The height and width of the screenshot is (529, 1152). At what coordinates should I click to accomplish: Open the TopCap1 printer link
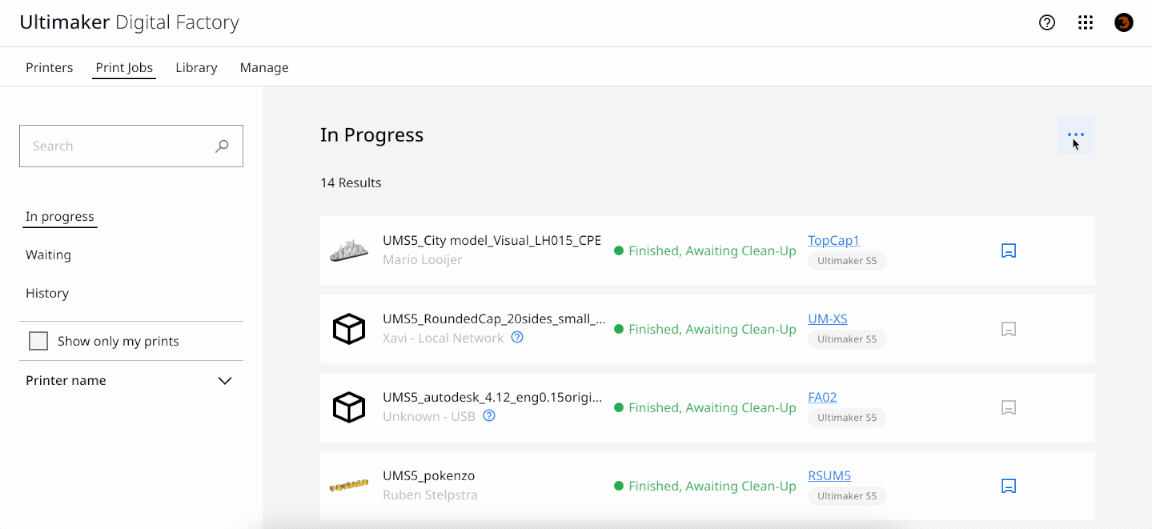point(833,240)
